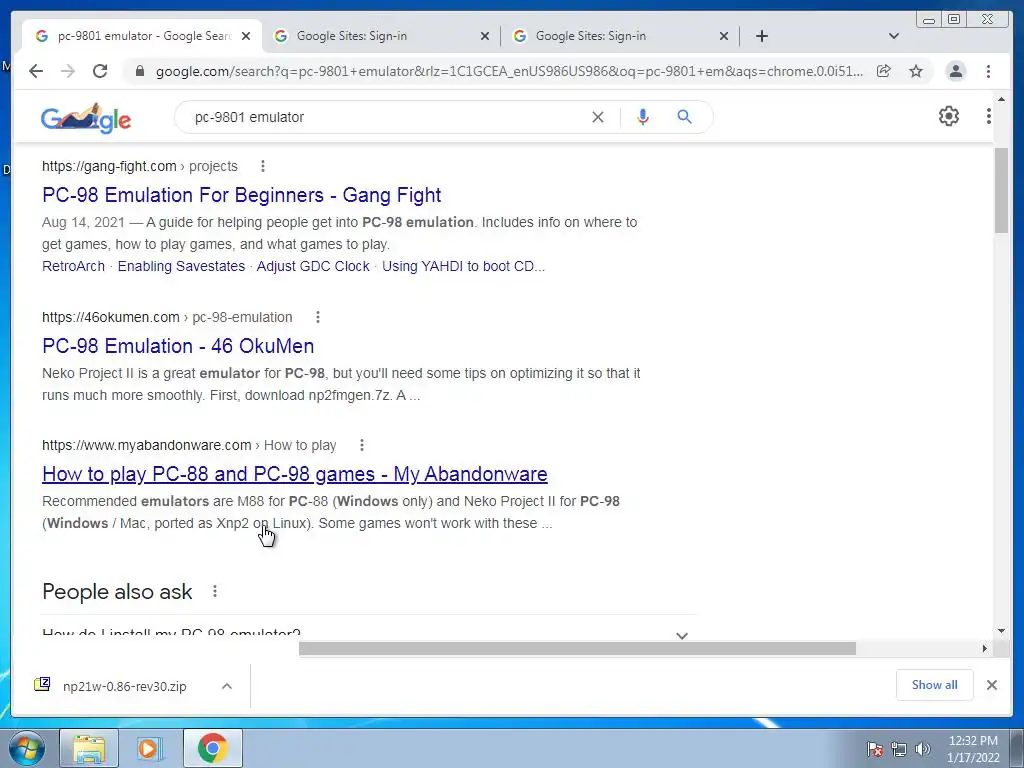Viewport: 1024px width, 768px height.
Task: Open Google page options beside the gear
Action: point(989,116)
